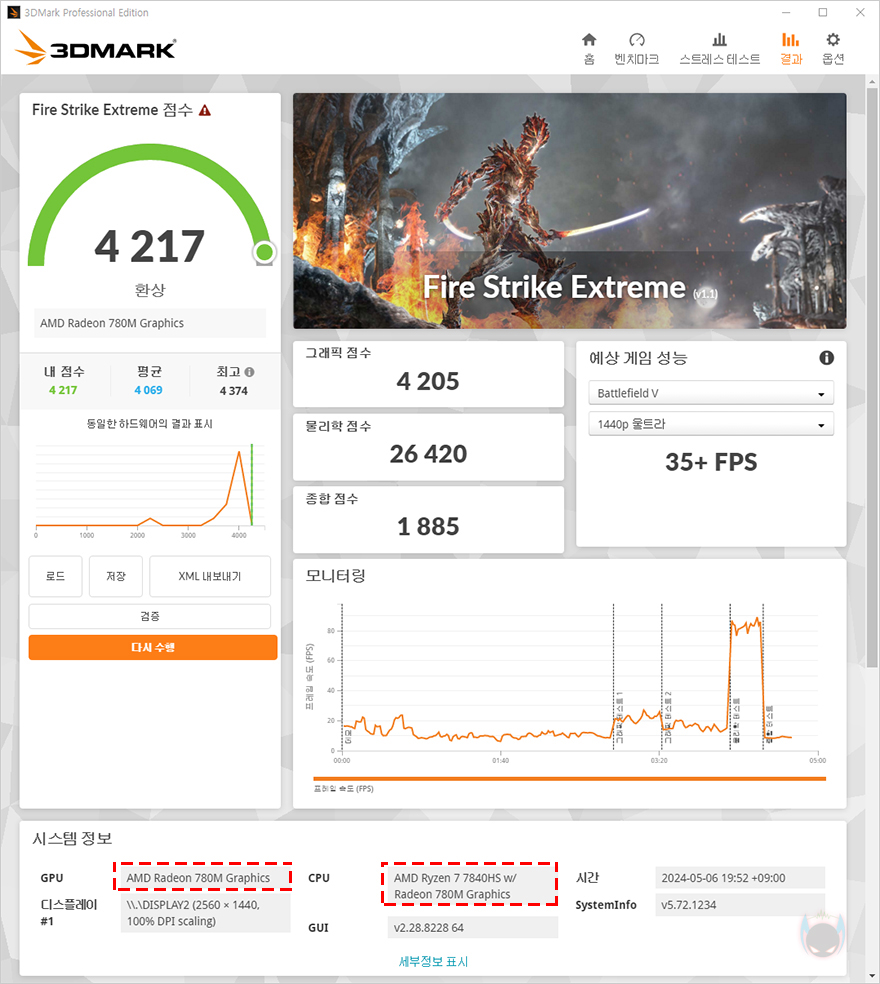Open the Battlefield V game dropdown
Viewport: 880px width, 984px height.
point(711,393)
